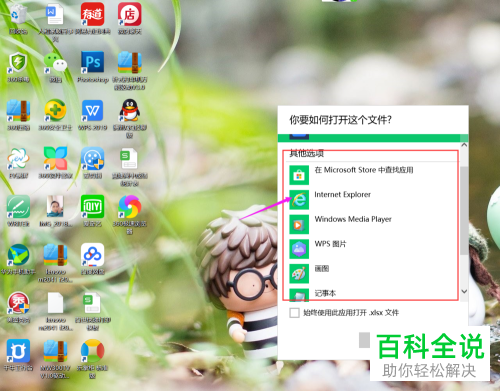Choose 画图 (Paint) from the list
The height and width of the screenshot is (391, 500).
tap(373, 273)
